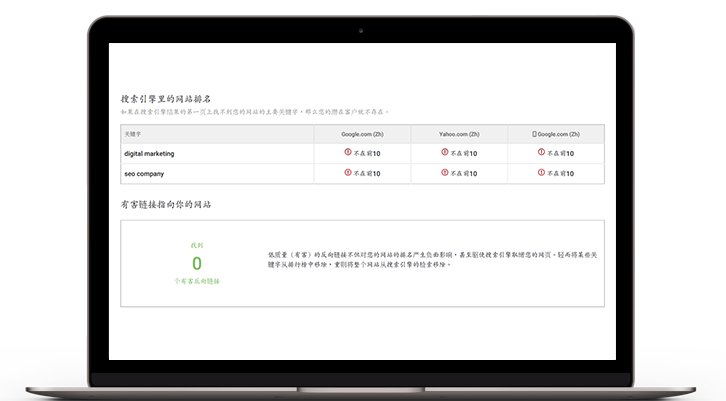Click warning icon for seo company on Google.com
The image size is (726, 401).
(347, 172)
